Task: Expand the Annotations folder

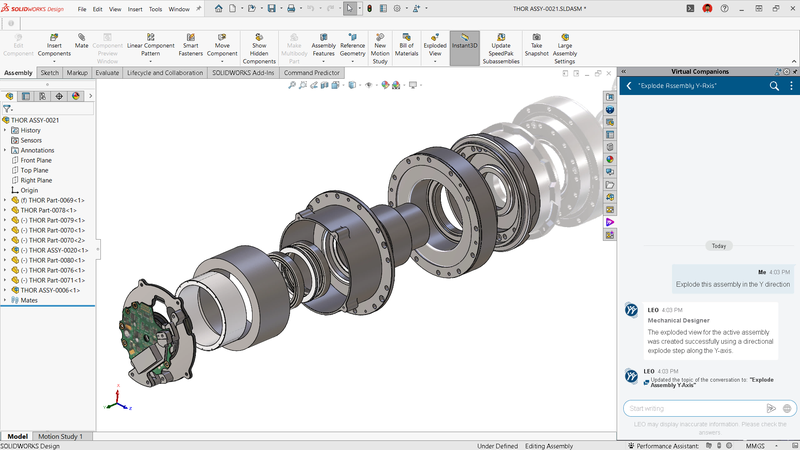Action: tap(5, 150)
